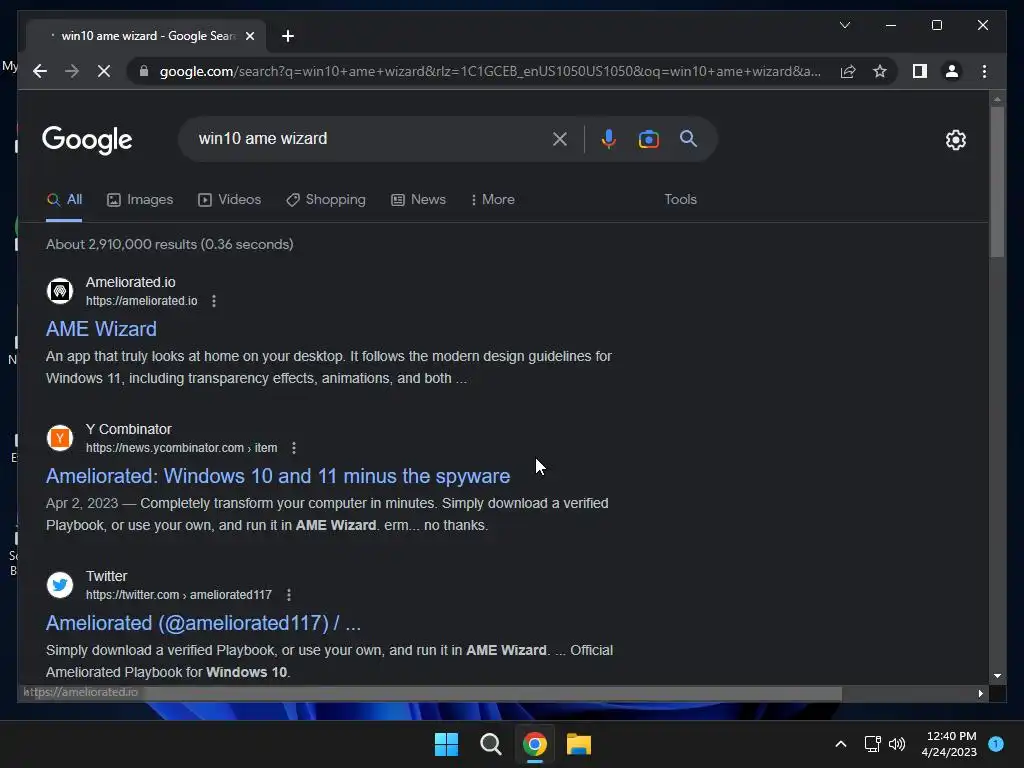The height and width of the screenshot is (768, 1024).
Task: Switch to the Images tab
Action: click(140, 199)
